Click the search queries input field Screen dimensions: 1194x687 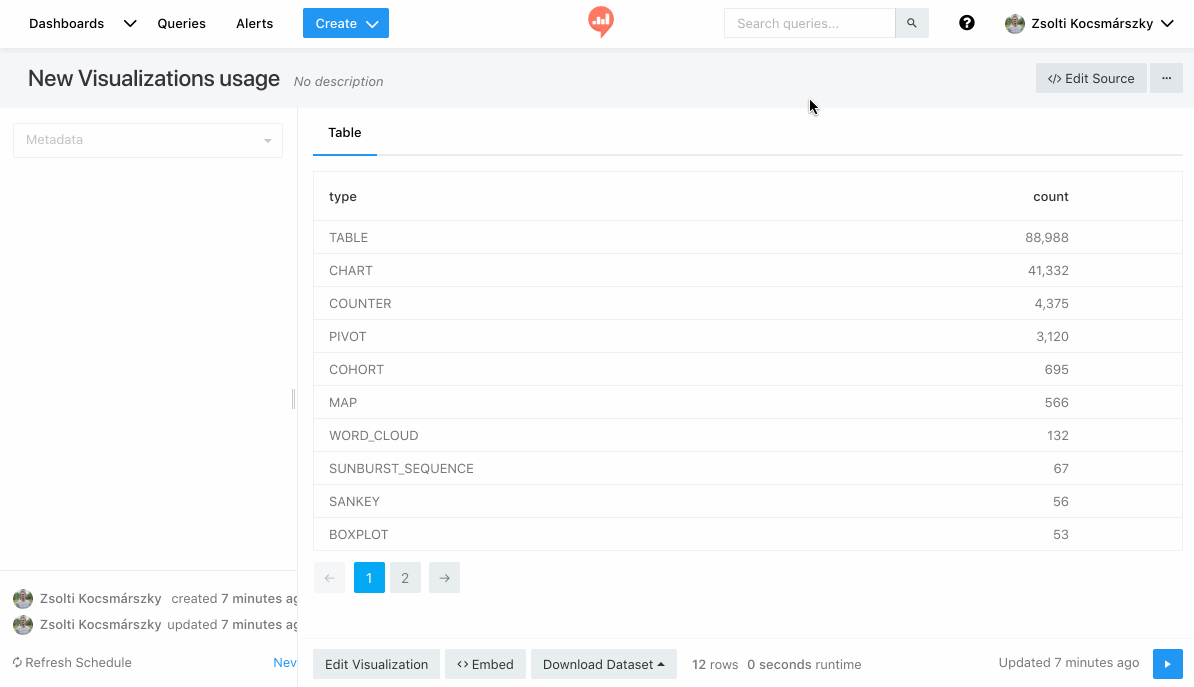pos(809,22)
